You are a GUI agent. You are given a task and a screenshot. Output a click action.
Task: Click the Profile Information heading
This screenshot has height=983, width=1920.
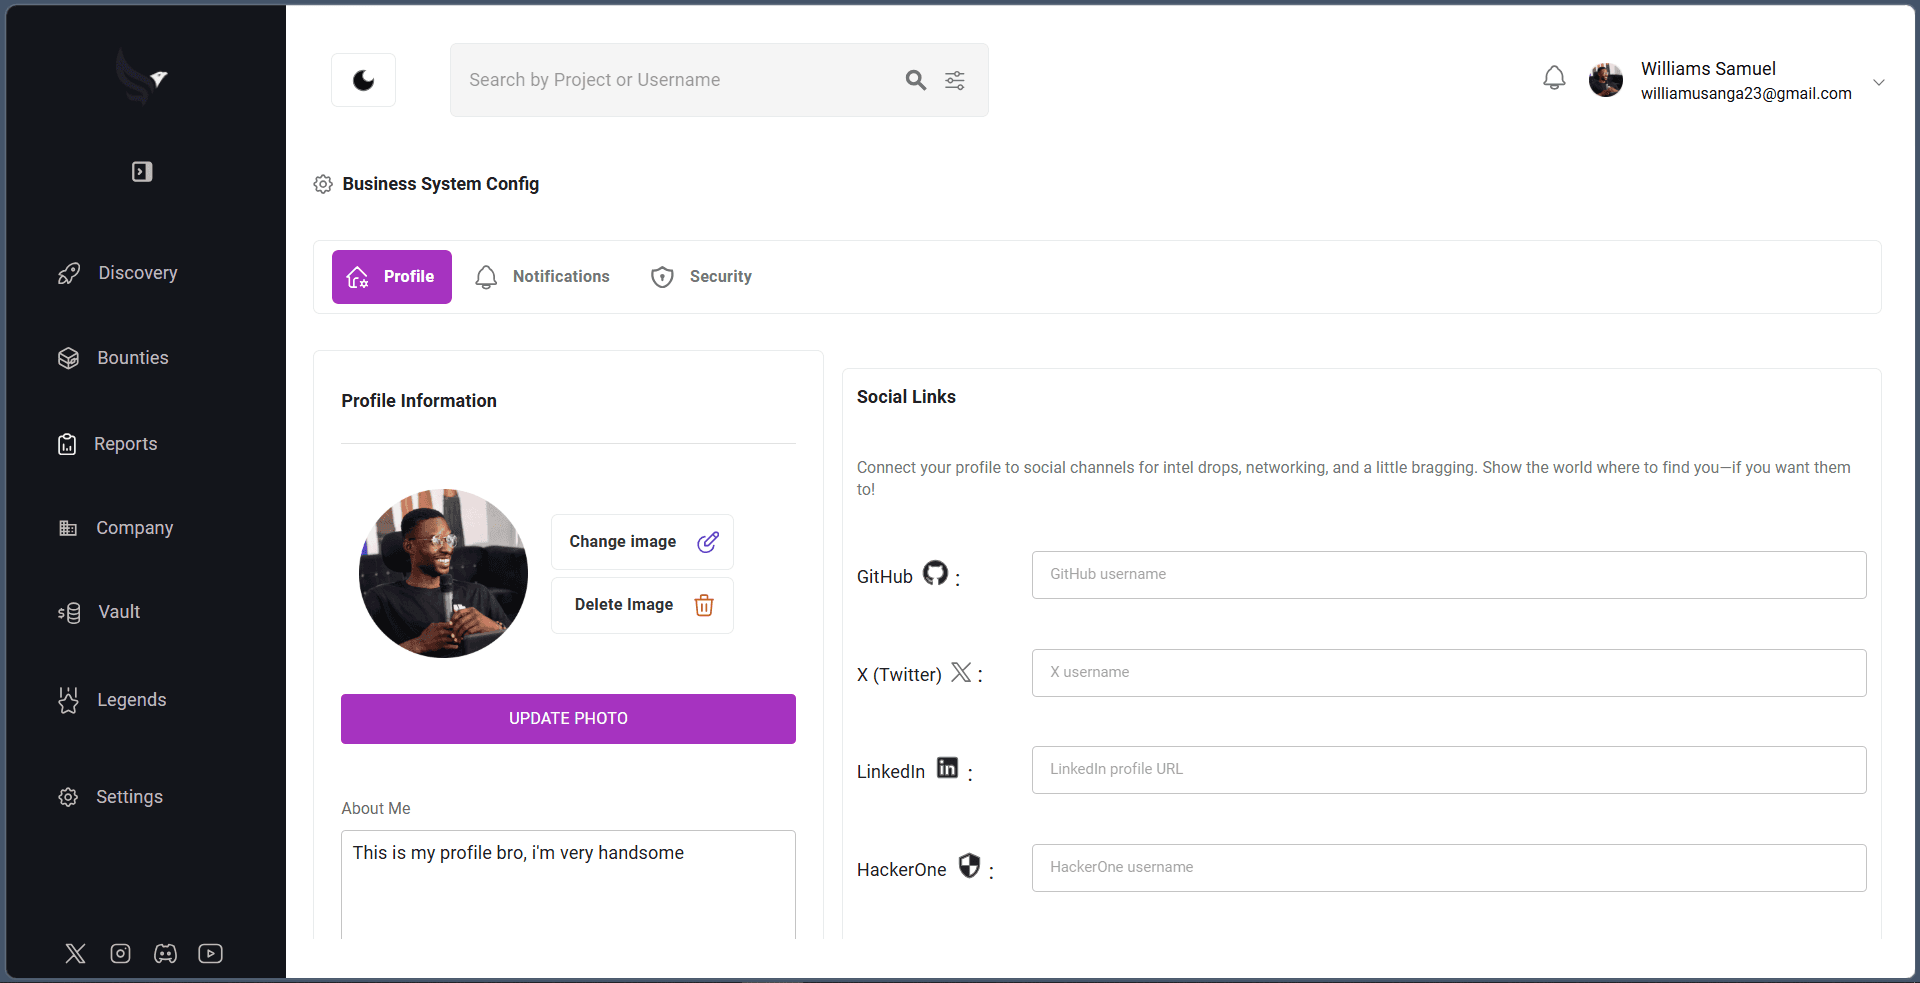click(x=419, y=401)
